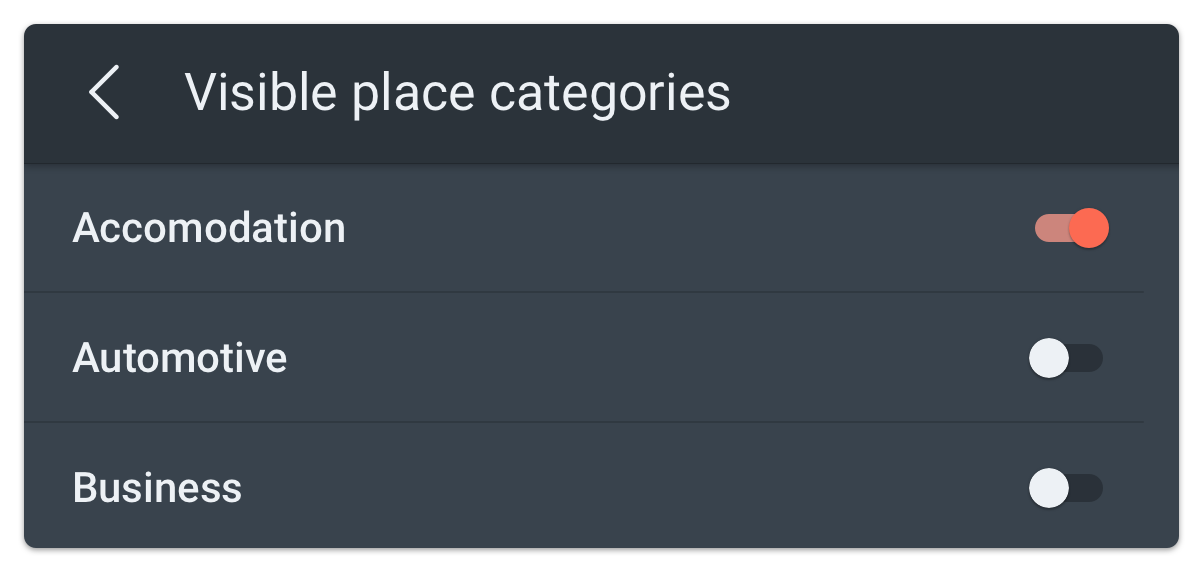This screenshot has width=1203, height=572.
Task: Tap the dark track of Automotive switch
Action: (x=1087, y=358)
